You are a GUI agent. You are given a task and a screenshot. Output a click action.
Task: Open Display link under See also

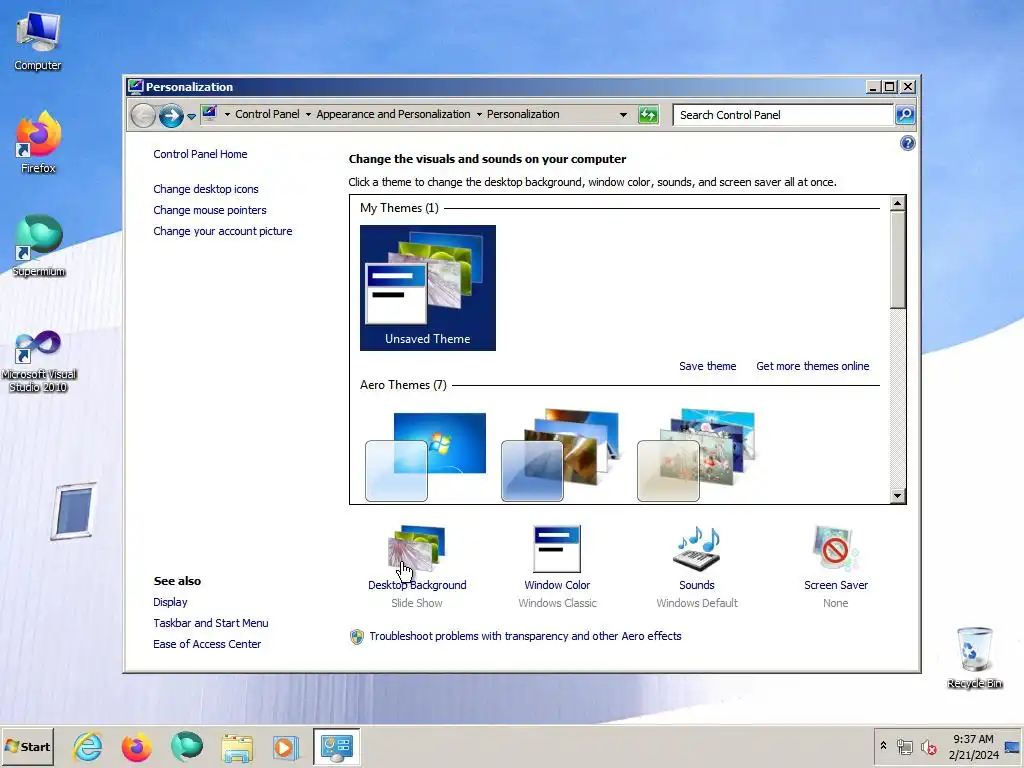pos(170,602)
